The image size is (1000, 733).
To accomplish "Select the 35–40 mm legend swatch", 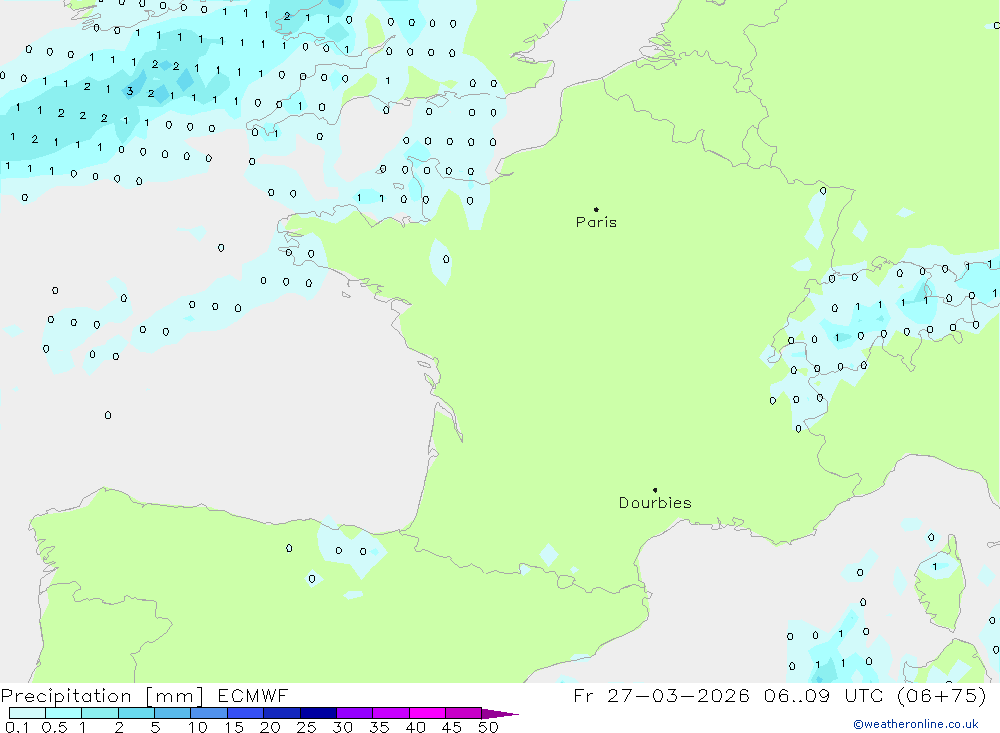I will tap(391, 713).
